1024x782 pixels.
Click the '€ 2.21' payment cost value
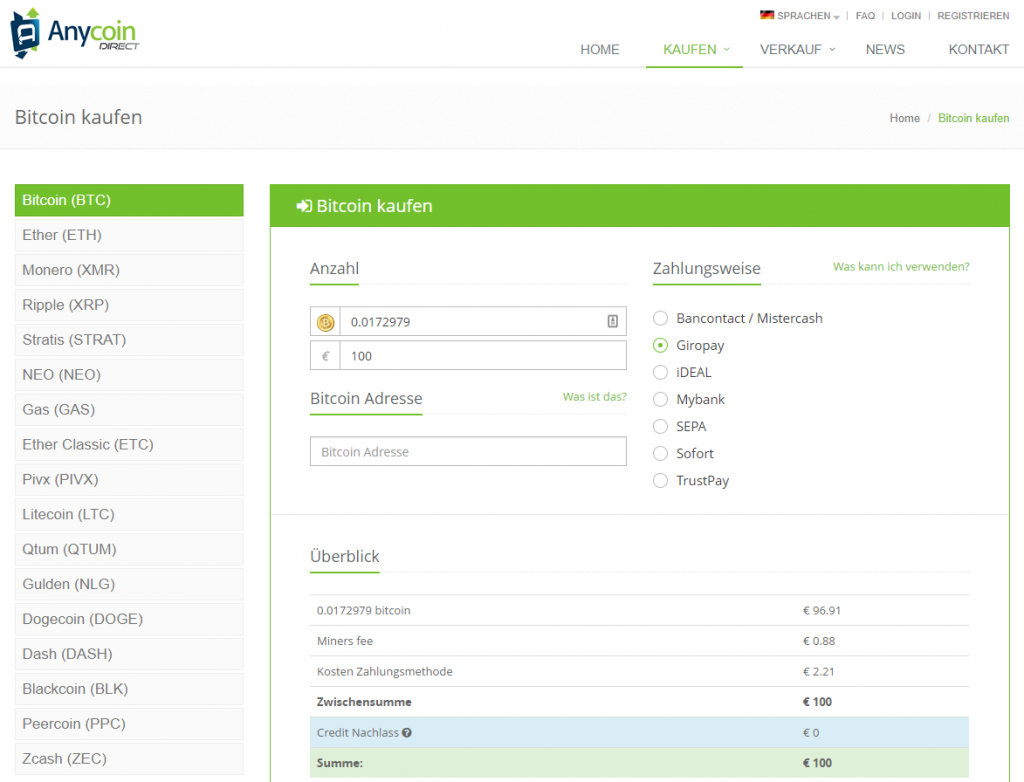818,672
